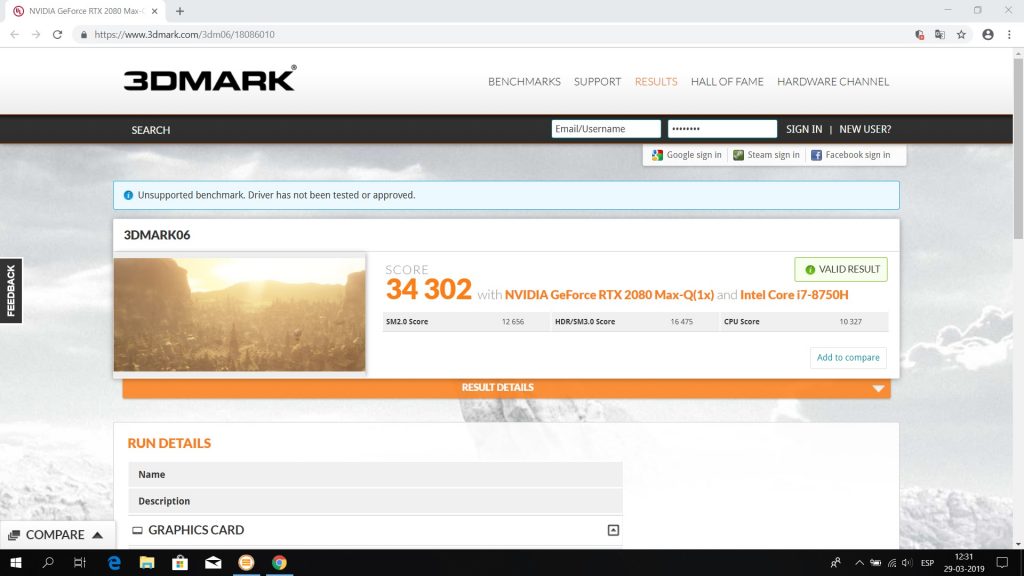Viewport: 1024px width, 576px height.
Task: Open Microsoft Edge from the taskbar
Action: tap(114, 563)
